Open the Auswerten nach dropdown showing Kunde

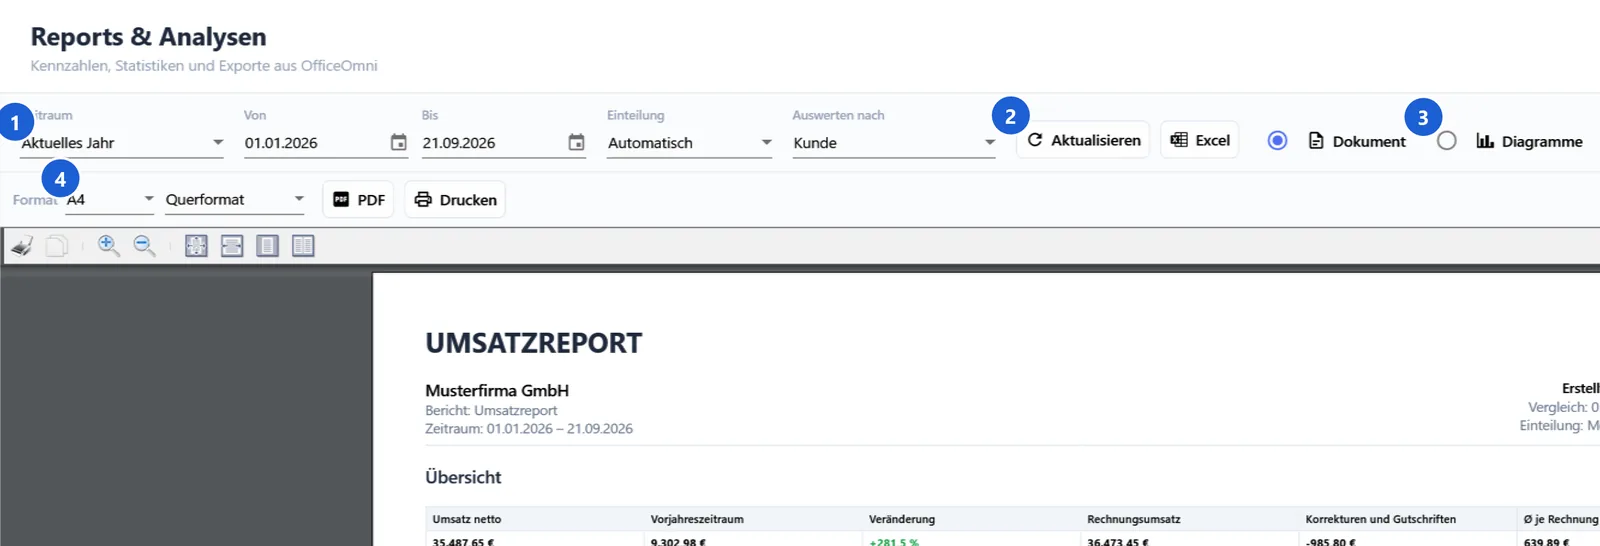(894, 143)
